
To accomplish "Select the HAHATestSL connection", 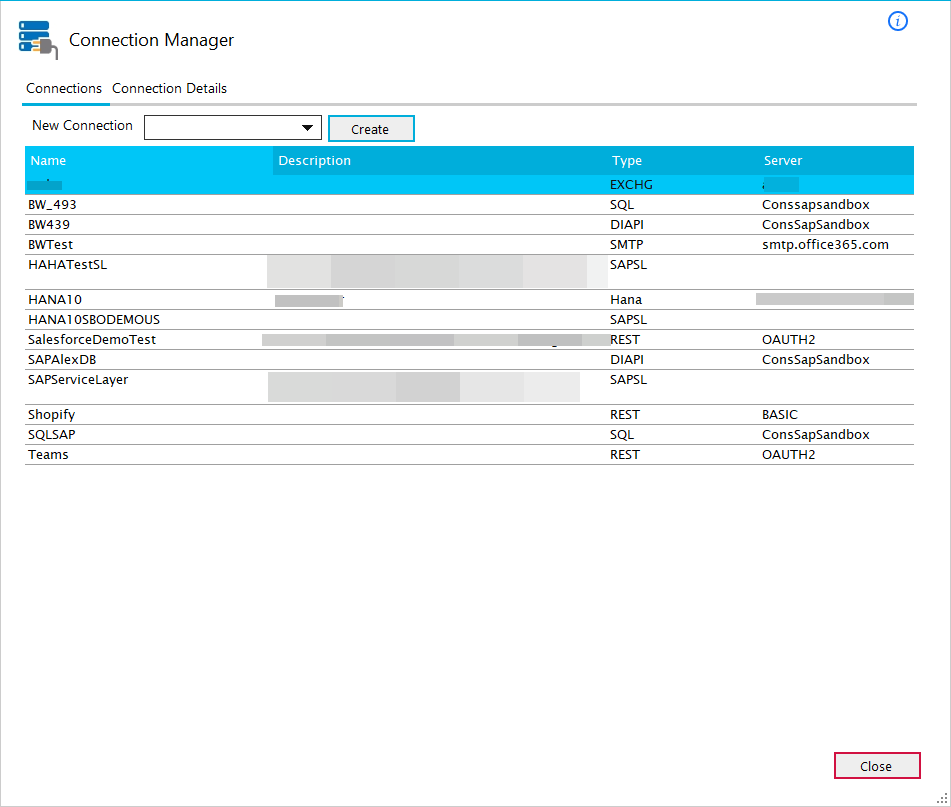I will point(469,272).
